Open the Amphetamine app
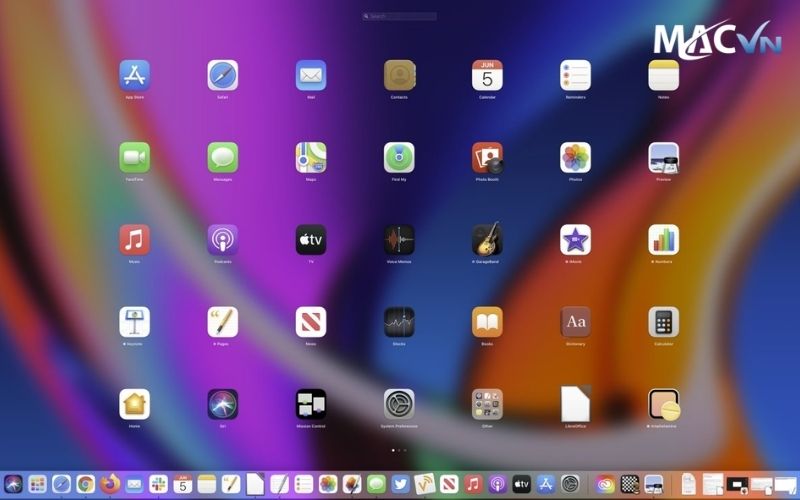 (664, 404)
